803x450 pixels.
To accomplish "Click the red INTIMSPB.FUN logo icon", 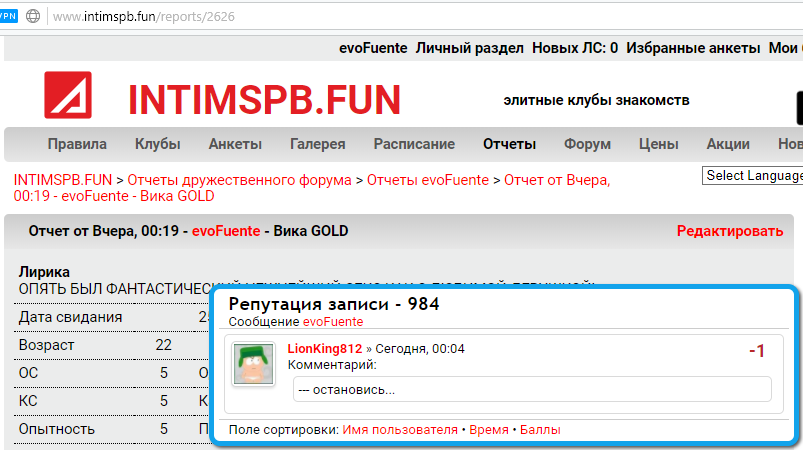I will click(68, 97).
